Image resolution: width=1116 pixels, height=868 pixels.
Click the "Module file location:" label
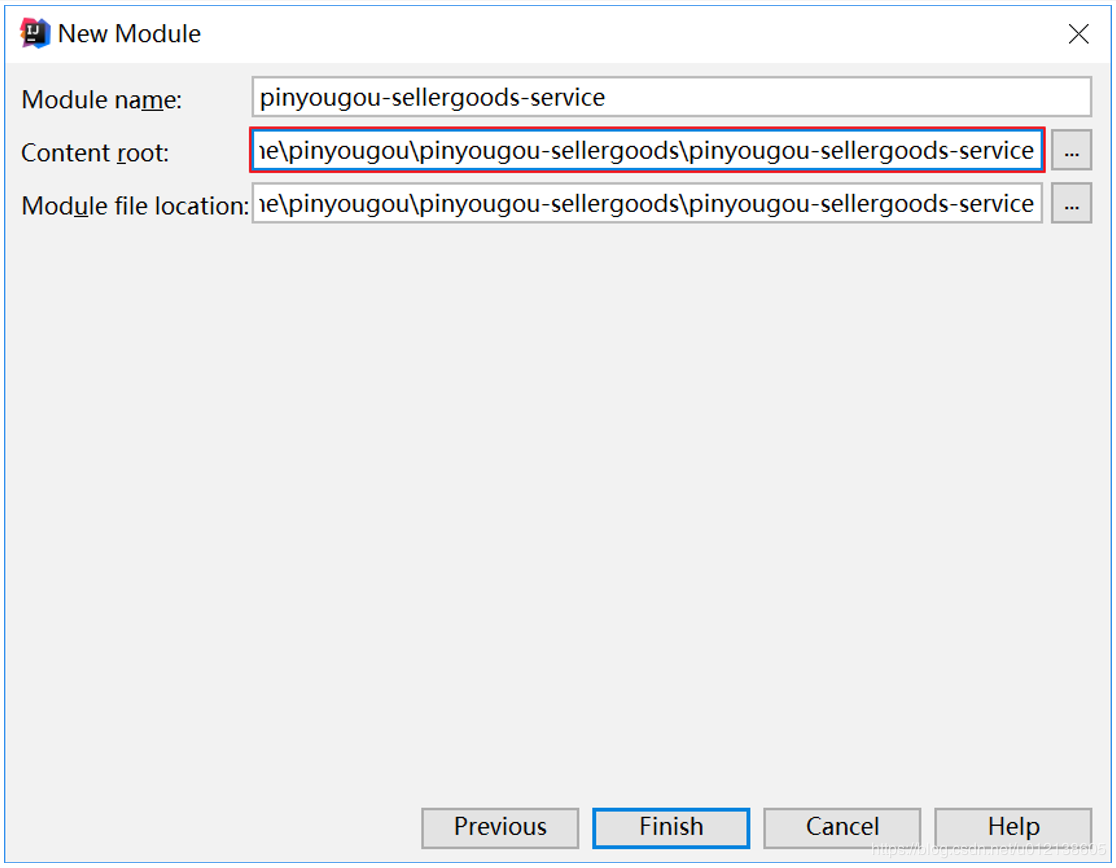coord(135,206)
